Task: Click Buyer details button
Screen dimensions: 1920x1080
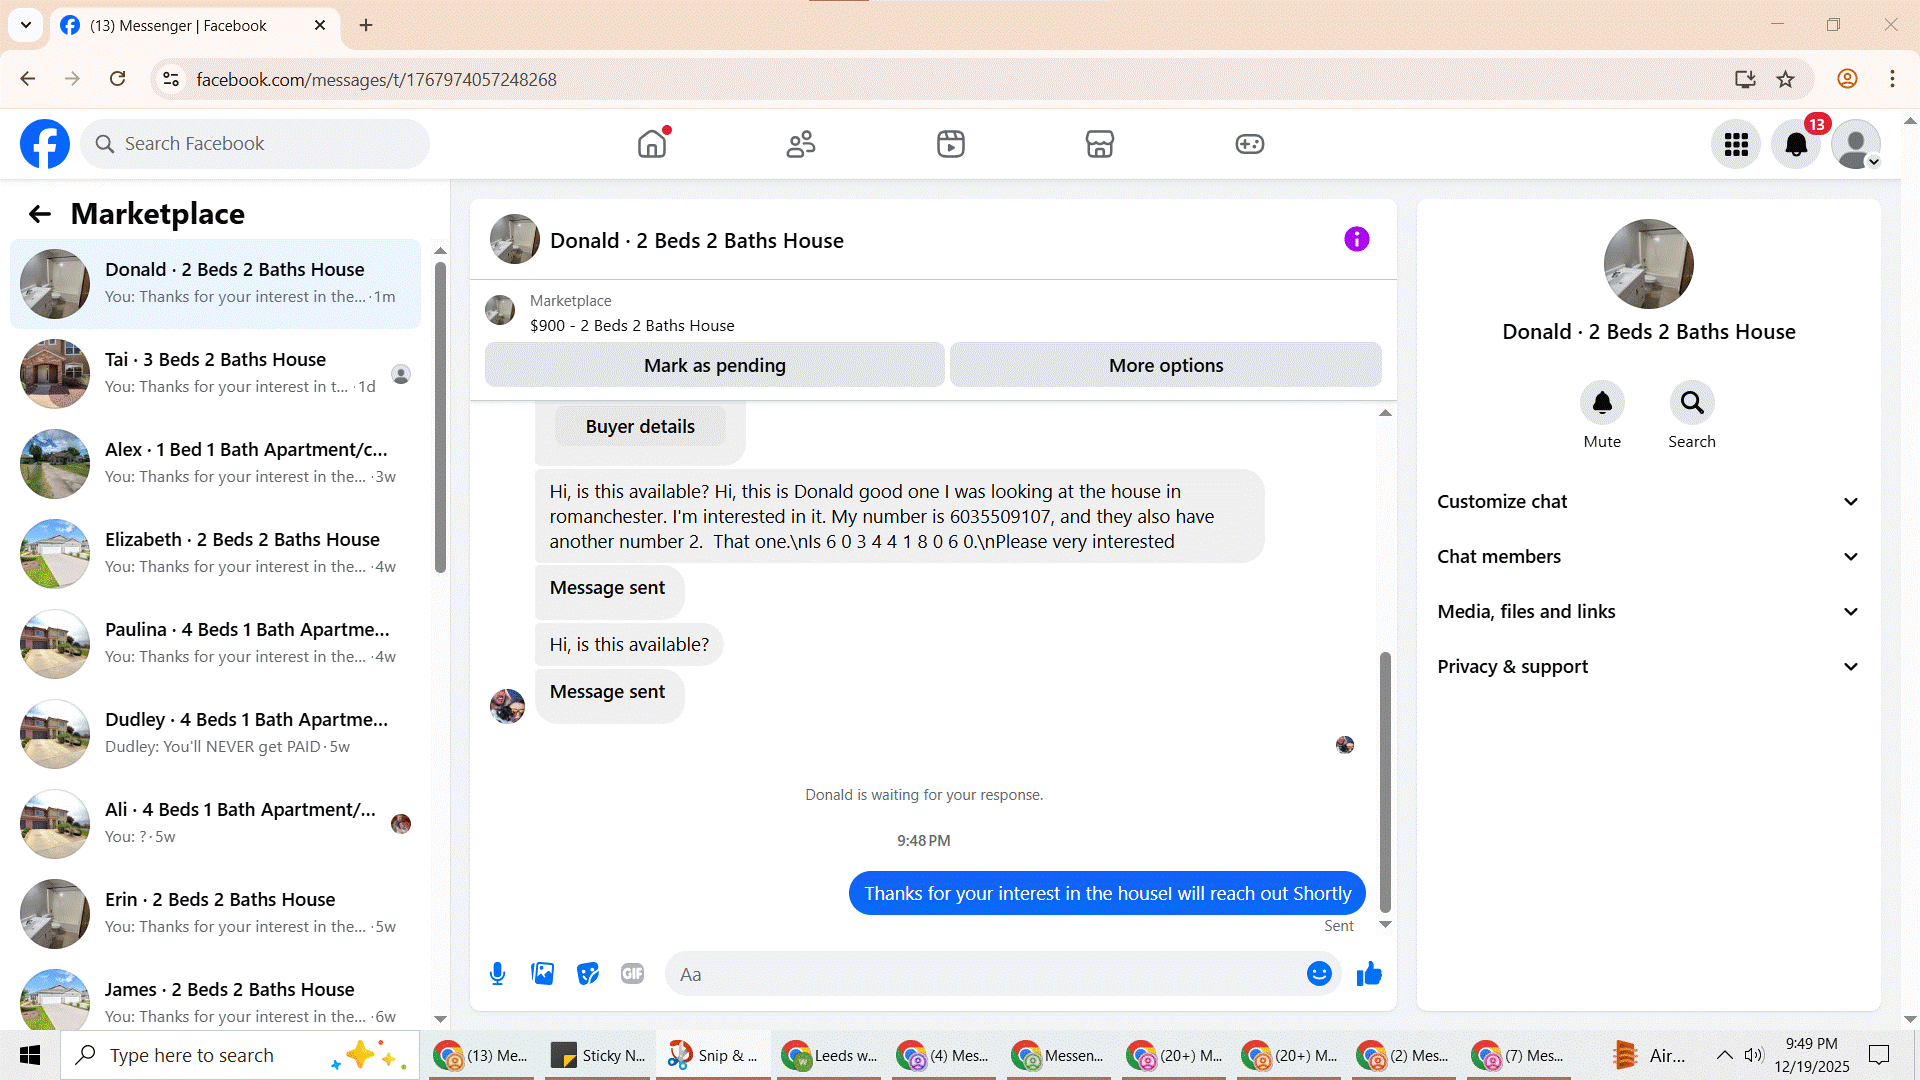Action: [640, 427]
